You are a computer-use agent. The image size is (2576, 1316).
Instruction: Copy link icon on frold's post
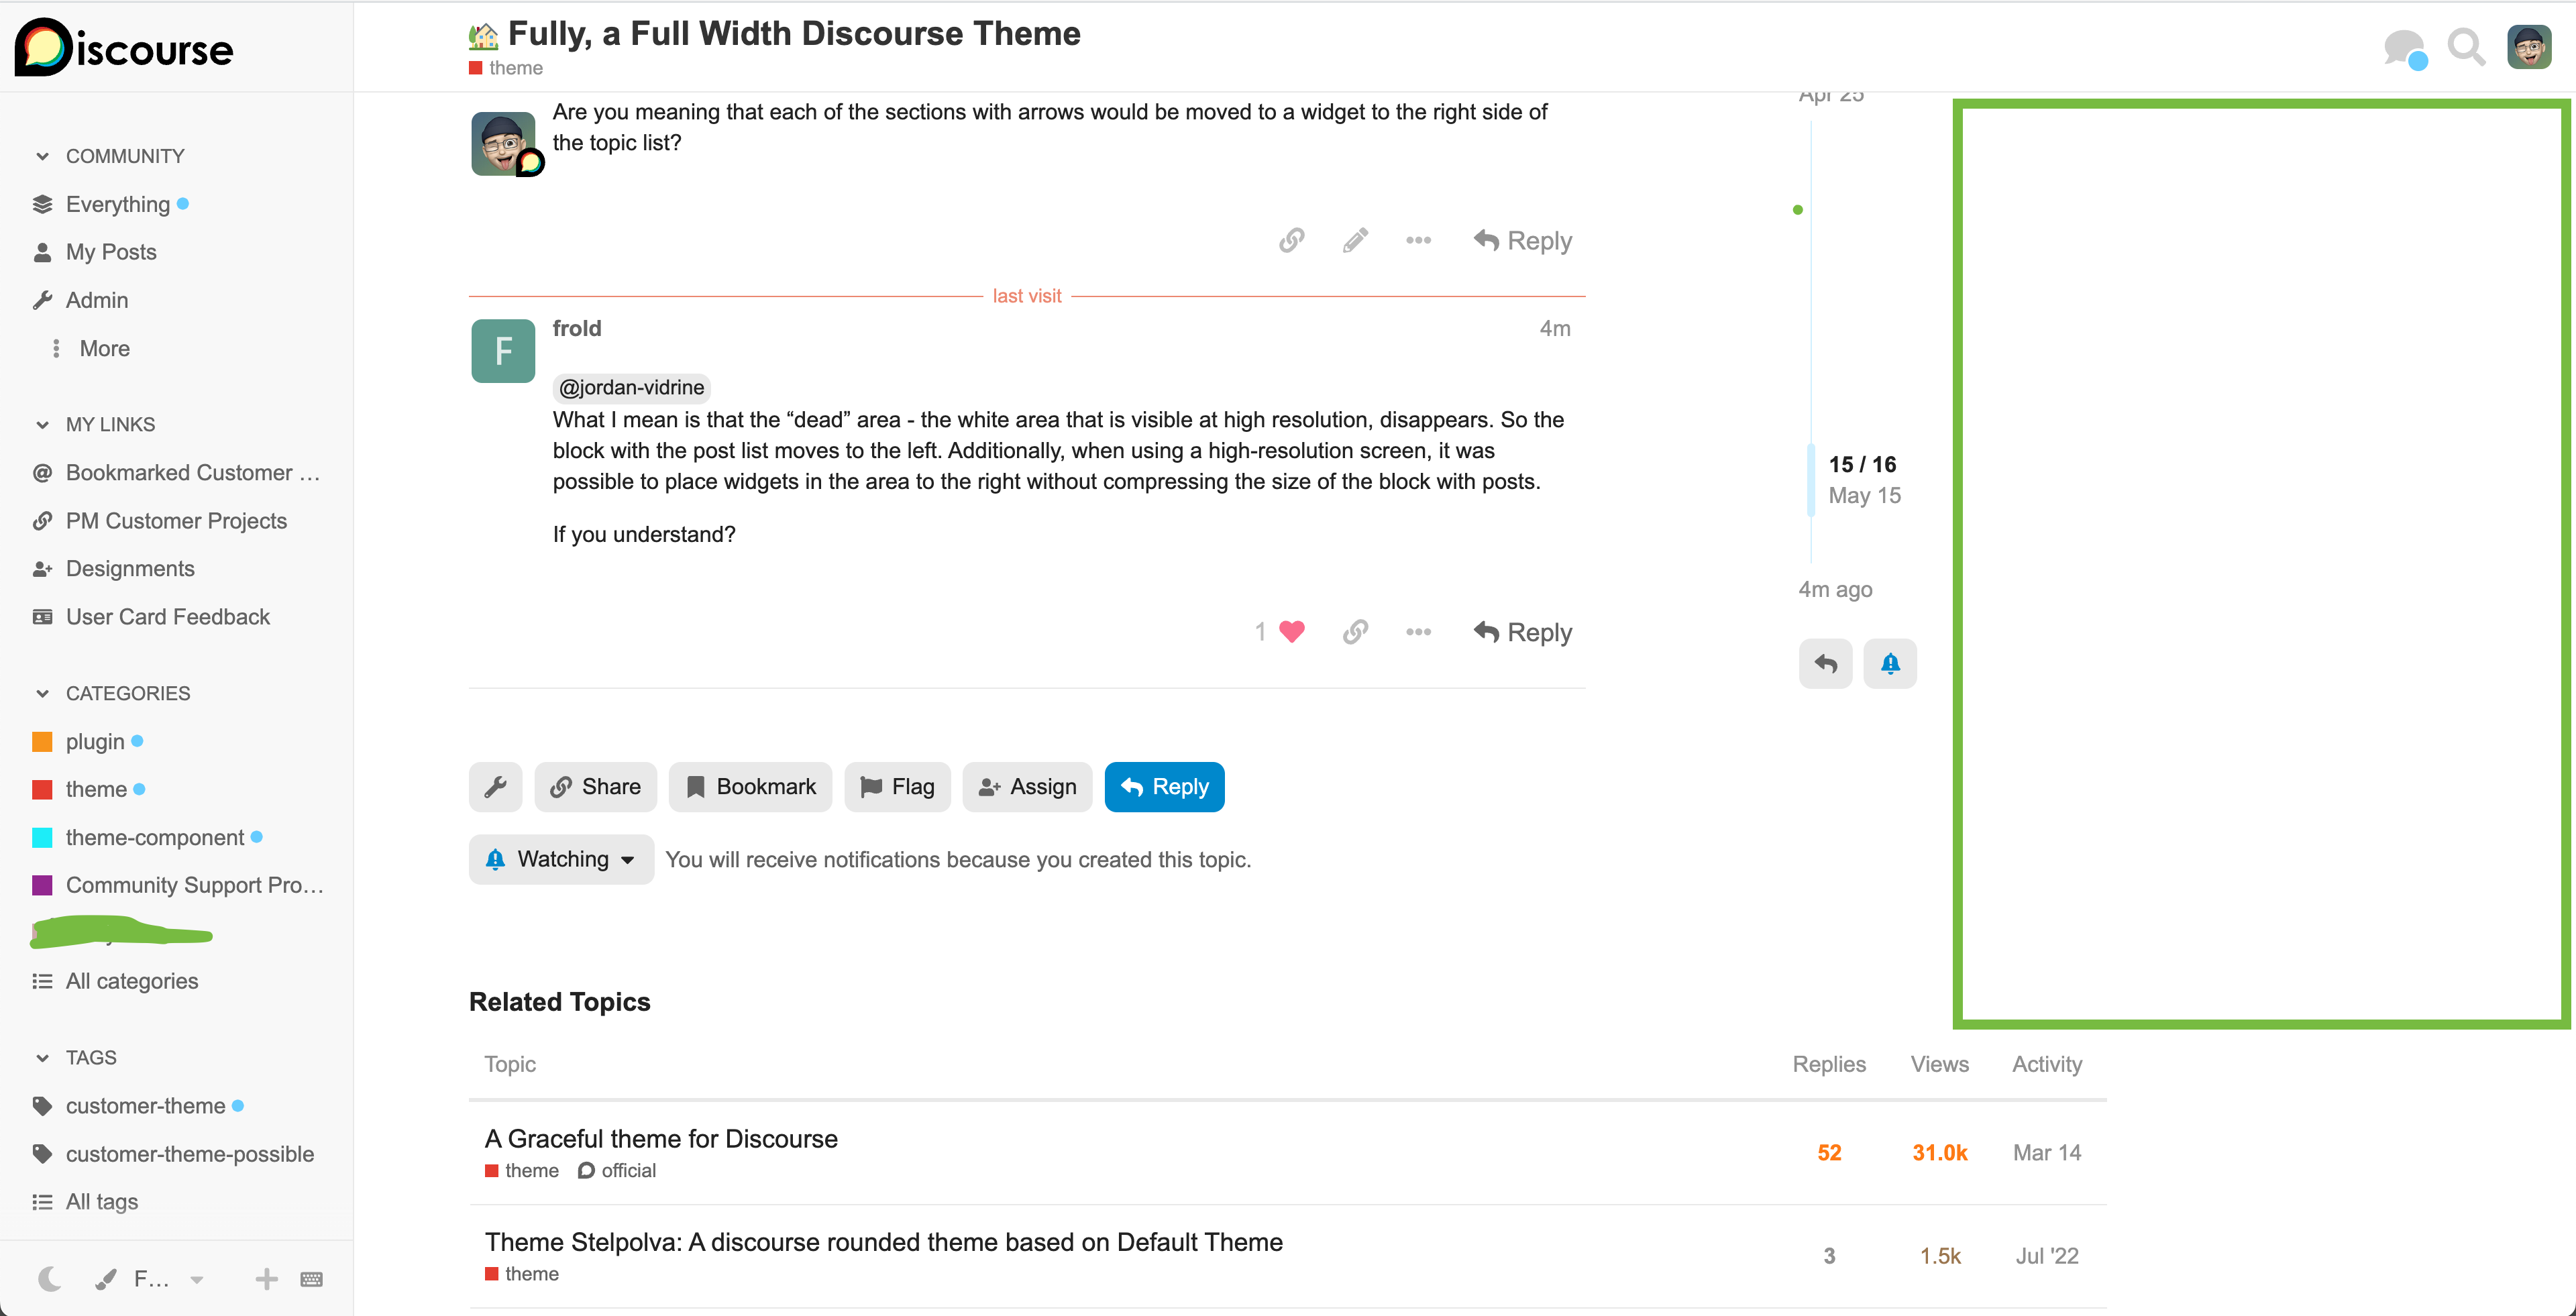click(x=1355, y=632)
